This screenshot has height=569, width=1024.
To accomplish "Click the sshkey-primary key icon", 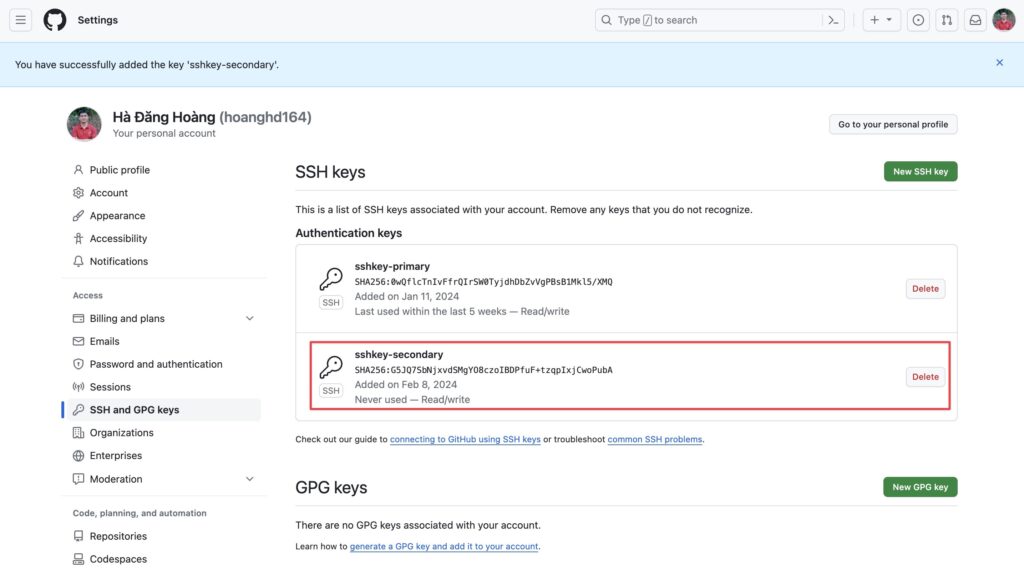I will click(330, 279).
